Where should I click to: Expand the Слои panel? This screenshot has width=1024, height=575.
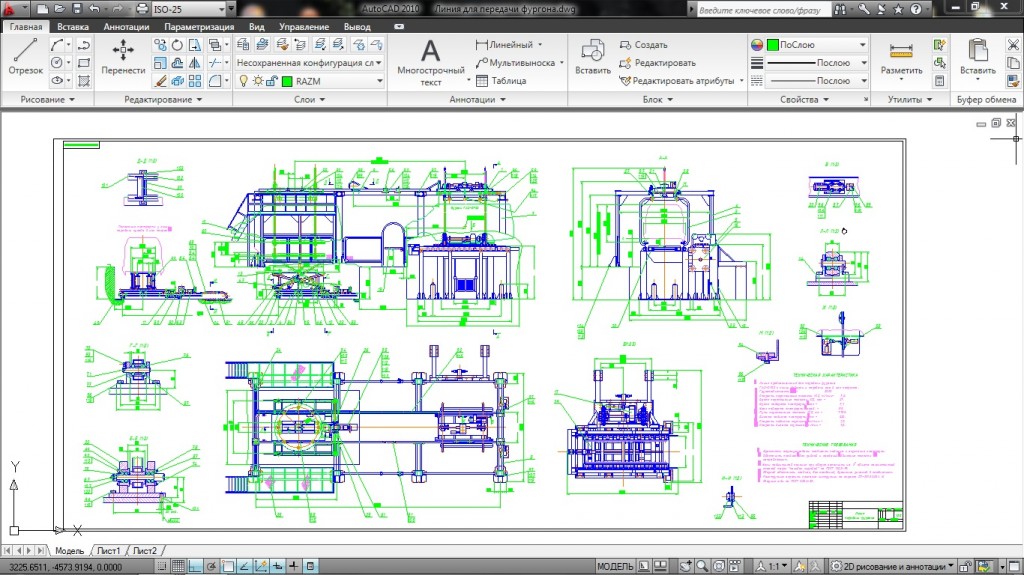[x=310, y=99]
